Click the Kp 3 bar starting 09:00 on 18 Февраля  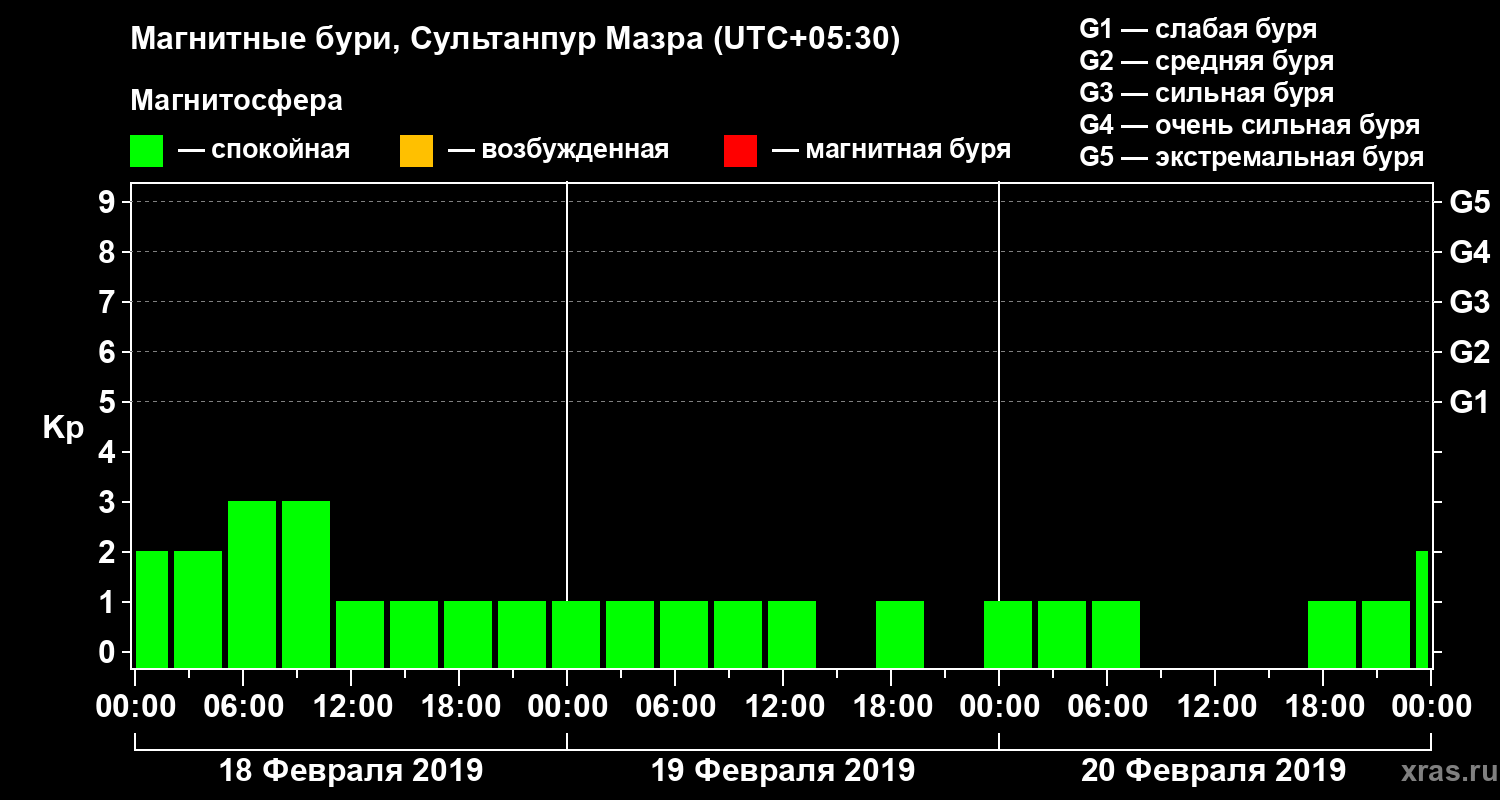pyautogui.click(x=306, y=584)
